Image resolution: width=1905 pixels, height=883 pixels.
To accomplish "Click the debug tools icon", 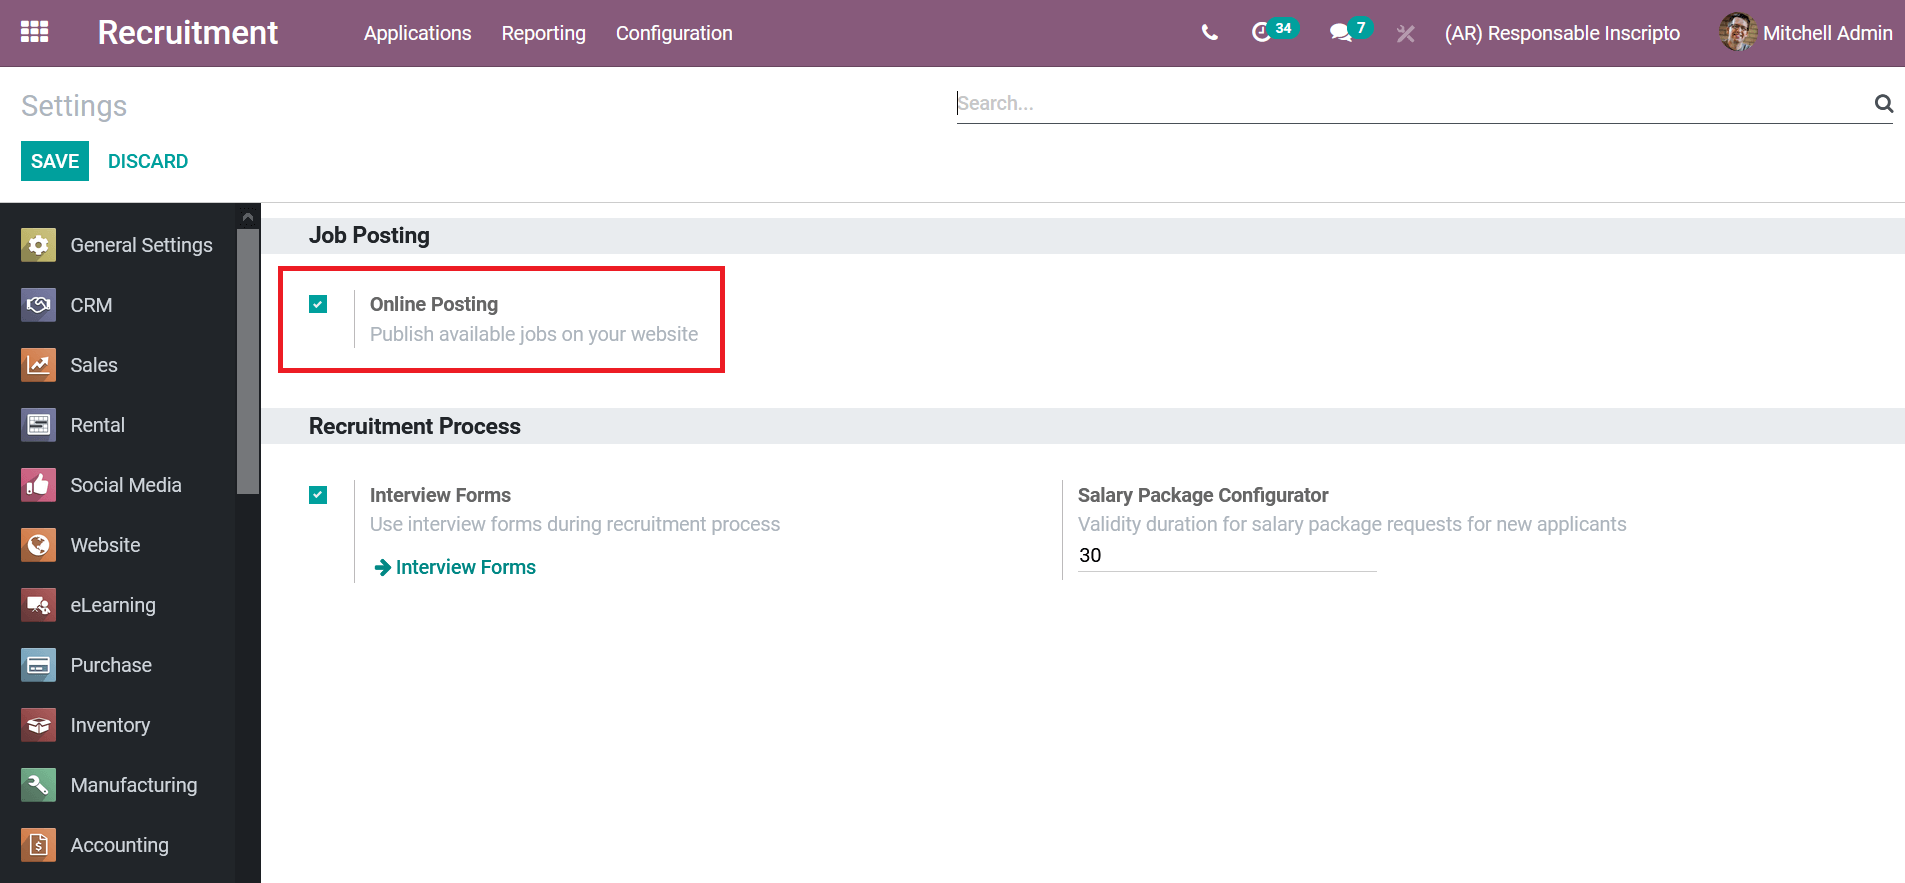I will coord(1405,34).
